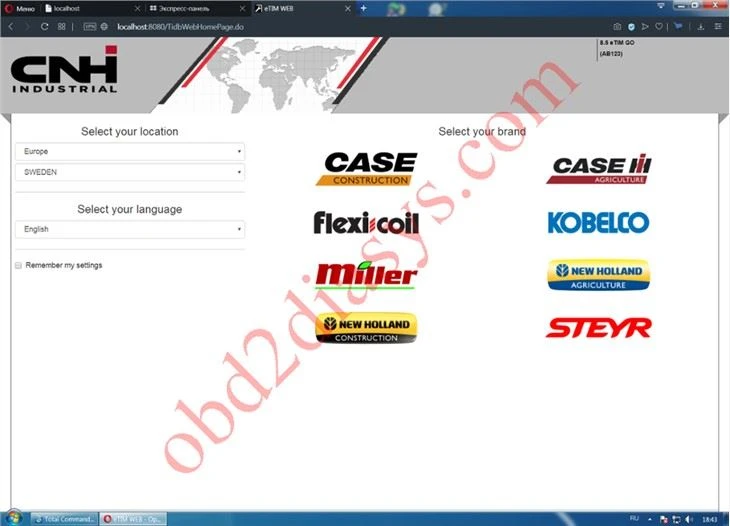Click the 18:43 taskbar clock
Screen dimensions: 730x526
click(x=710, y=519)
